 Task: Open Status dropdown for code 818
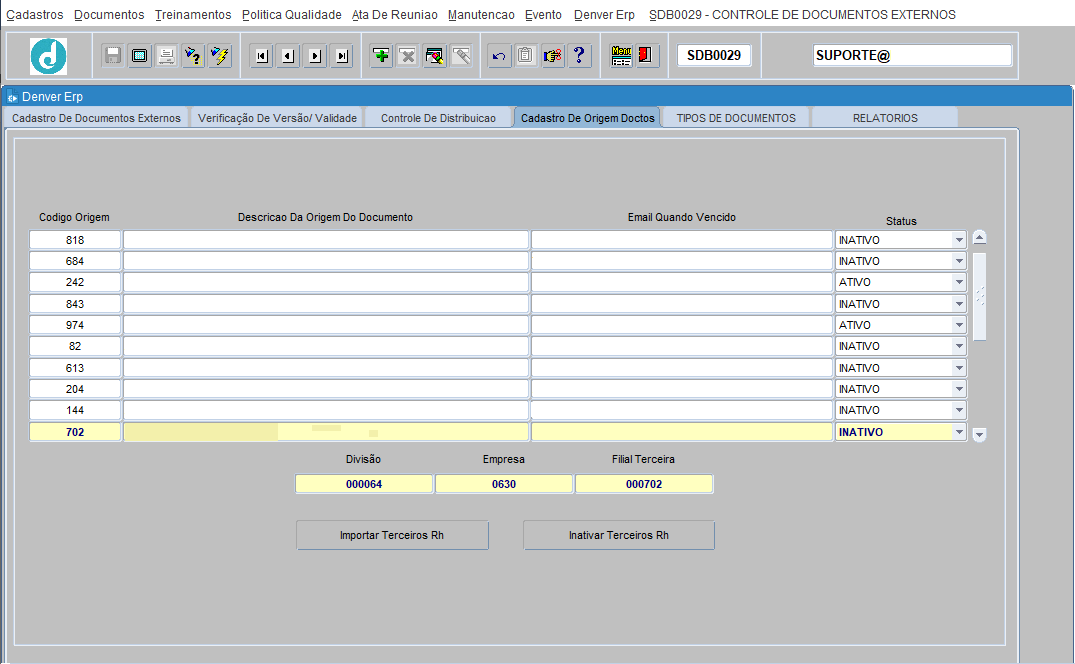[958, 240]
